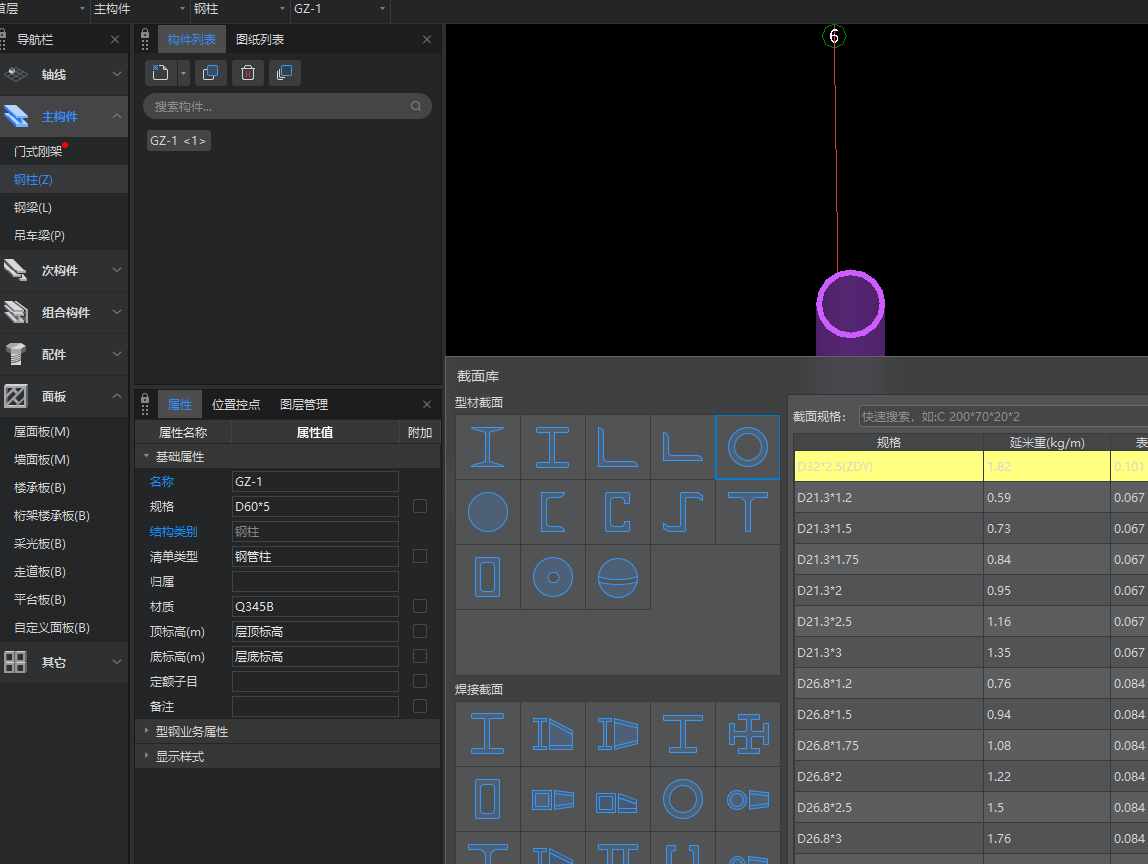Select 钢梁(L) in the navigation bar
This screenshot has width=1148, height=864.
(x=33, y=207)
